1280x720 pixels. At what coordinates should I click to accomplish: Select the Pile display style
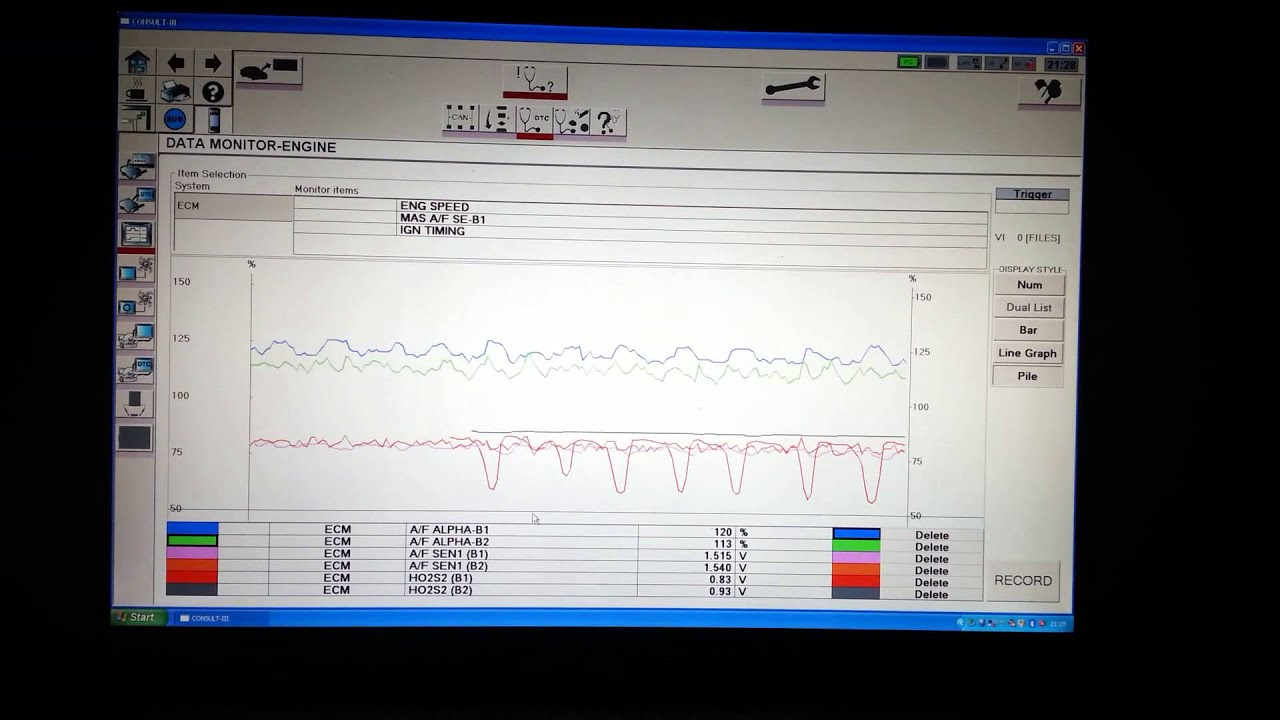[1027, 376]
